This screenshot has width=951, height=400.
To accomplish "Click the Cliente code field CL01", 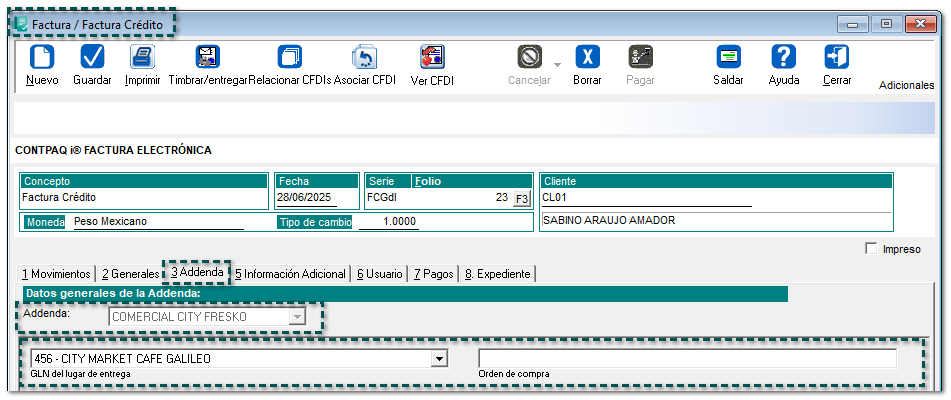I will click(x=647, y=198).
